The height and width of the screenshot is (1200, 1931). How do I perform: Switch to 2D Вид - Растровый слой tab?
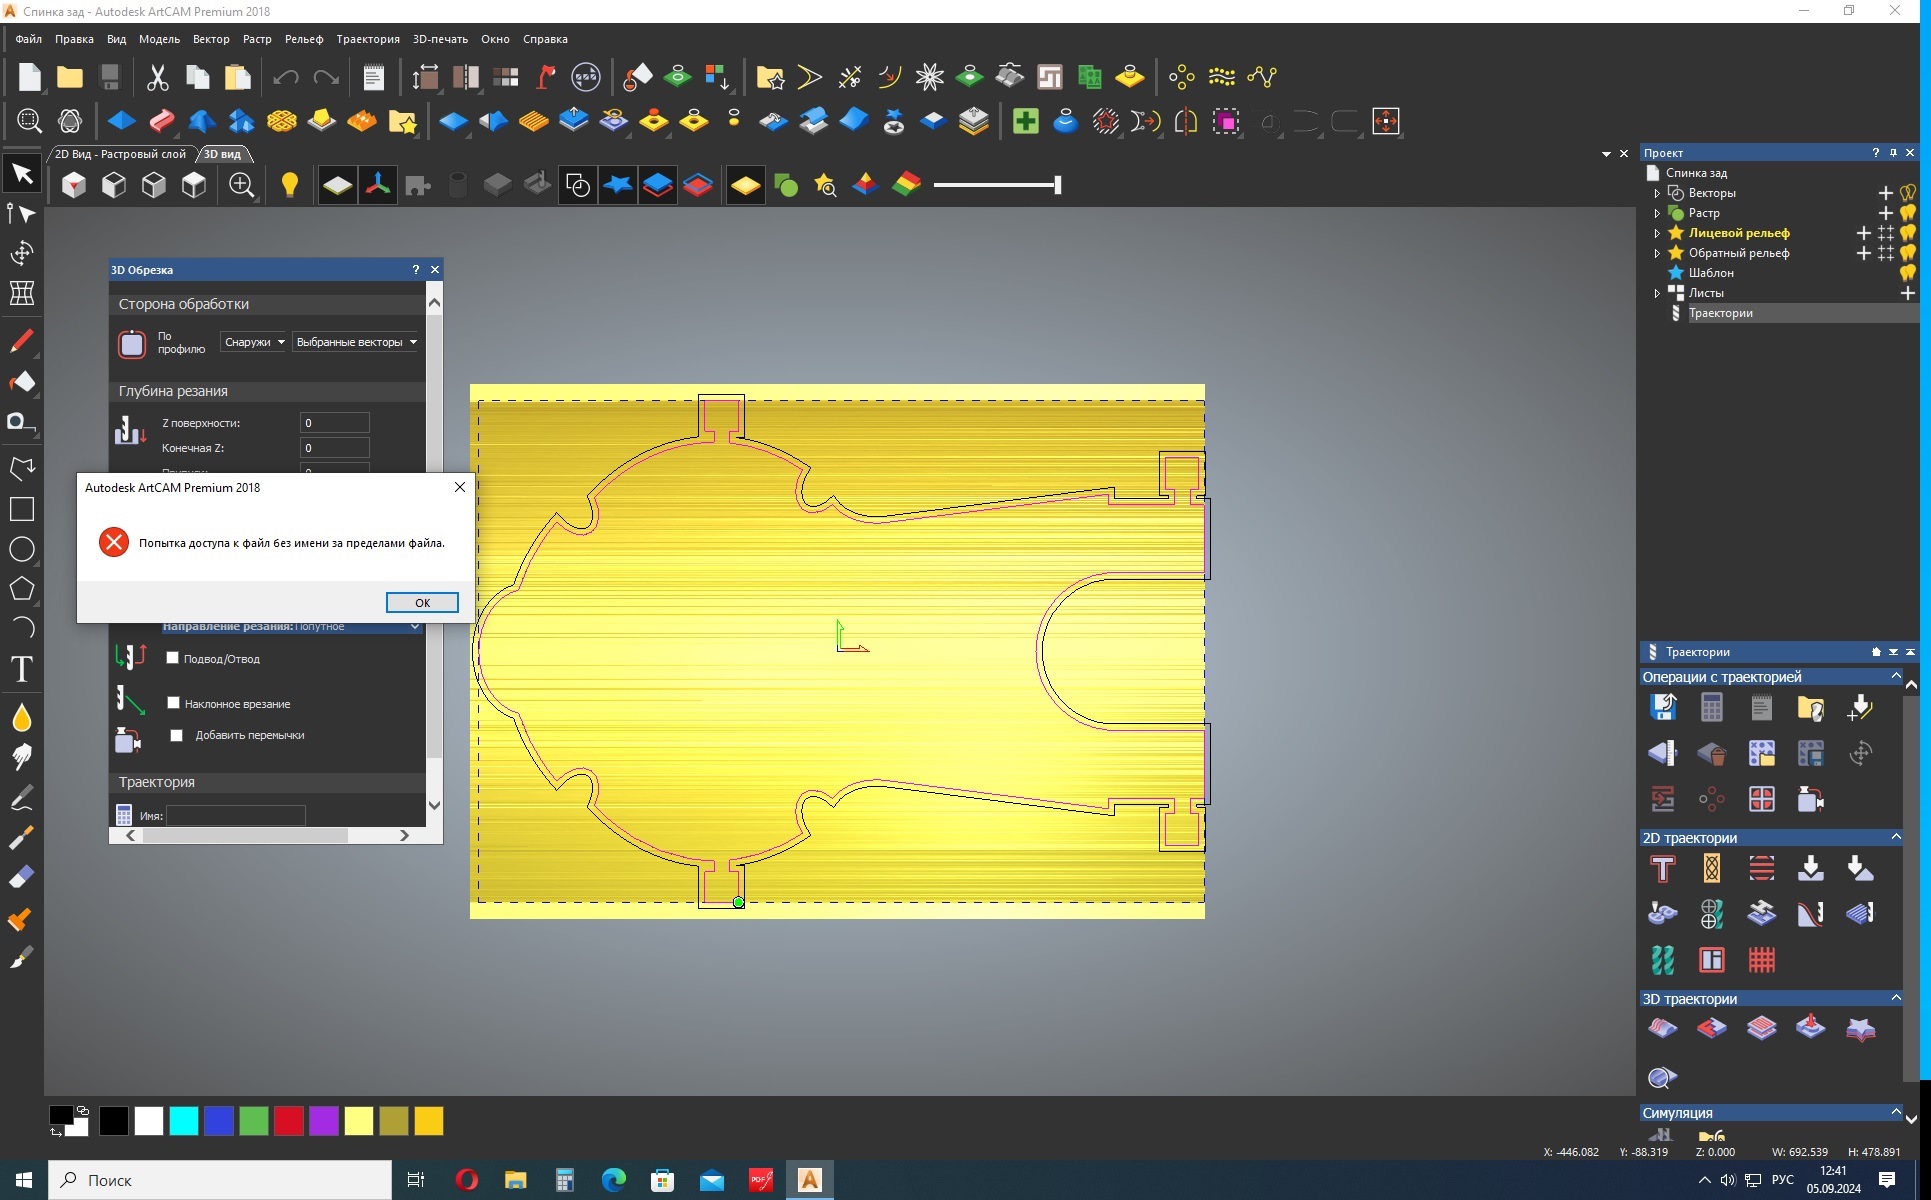[121, 154]
